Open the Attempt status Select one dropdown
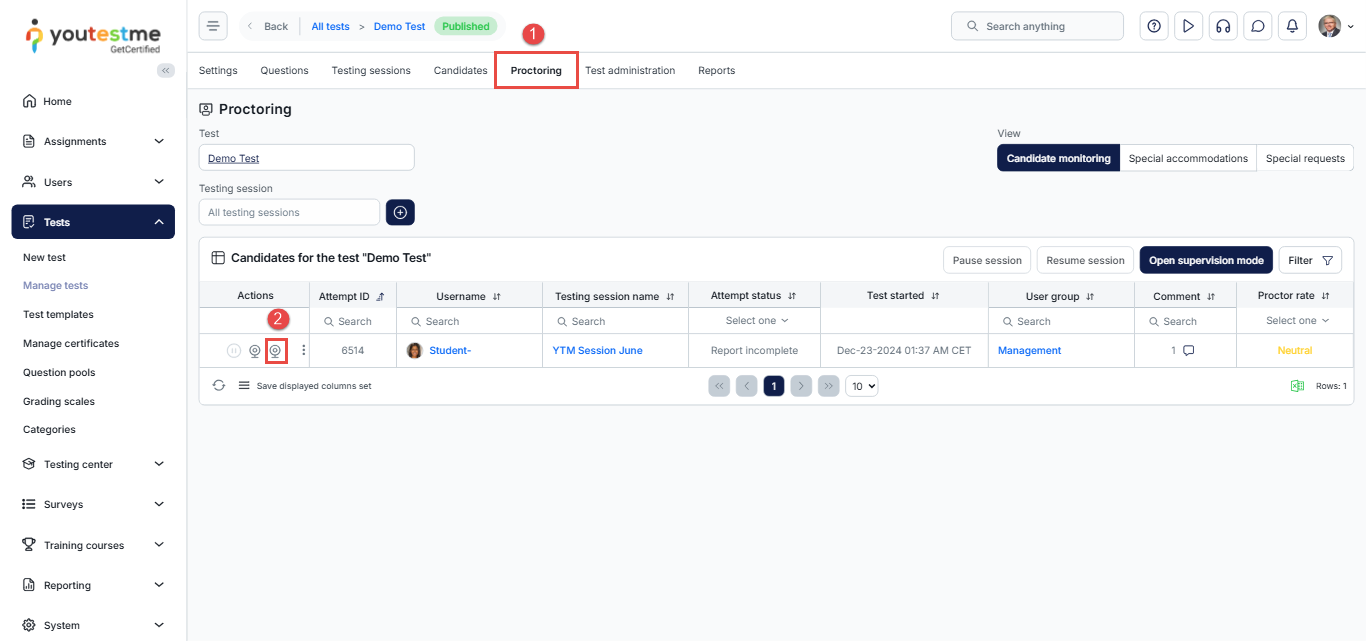The width and height of the screenshot is (1366, 641). 756,321
